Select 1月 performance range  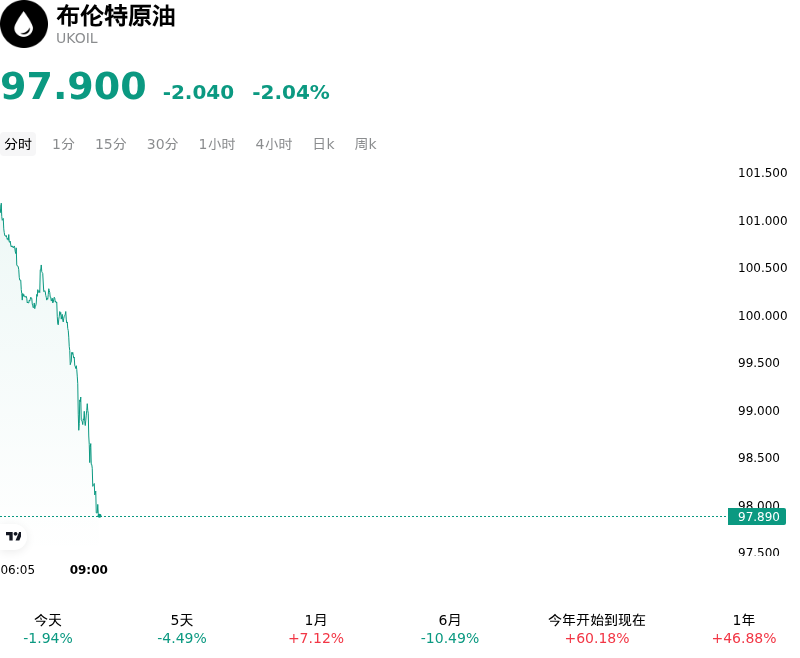click(316, 629)
